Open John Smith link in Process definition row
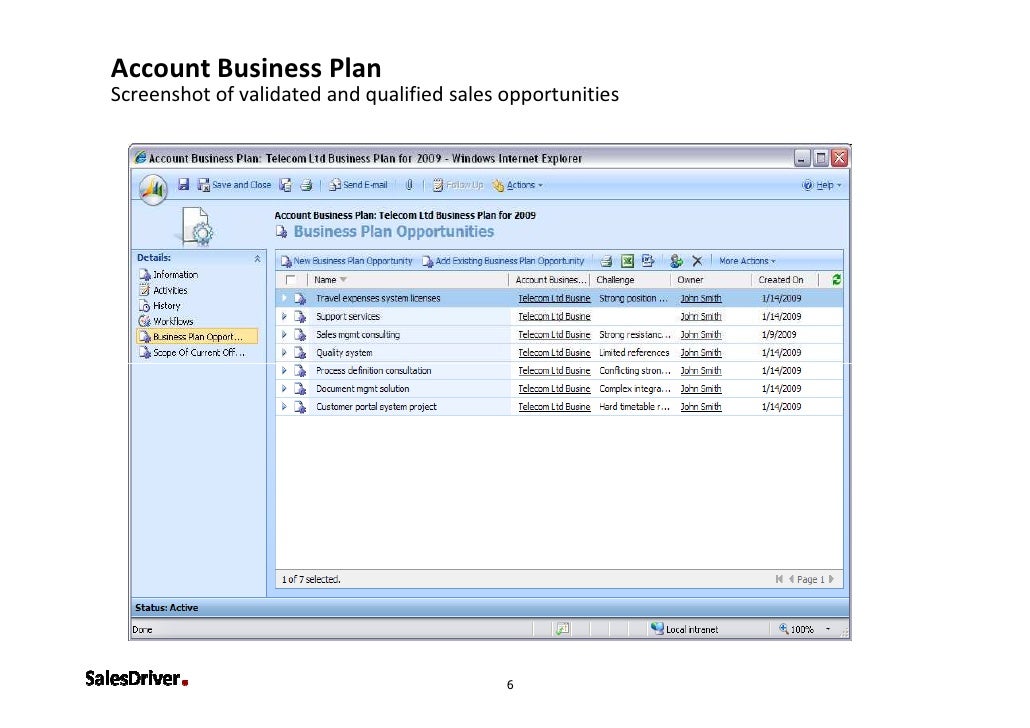Viewport: 1030px width, 728px height. click(700, 371)
